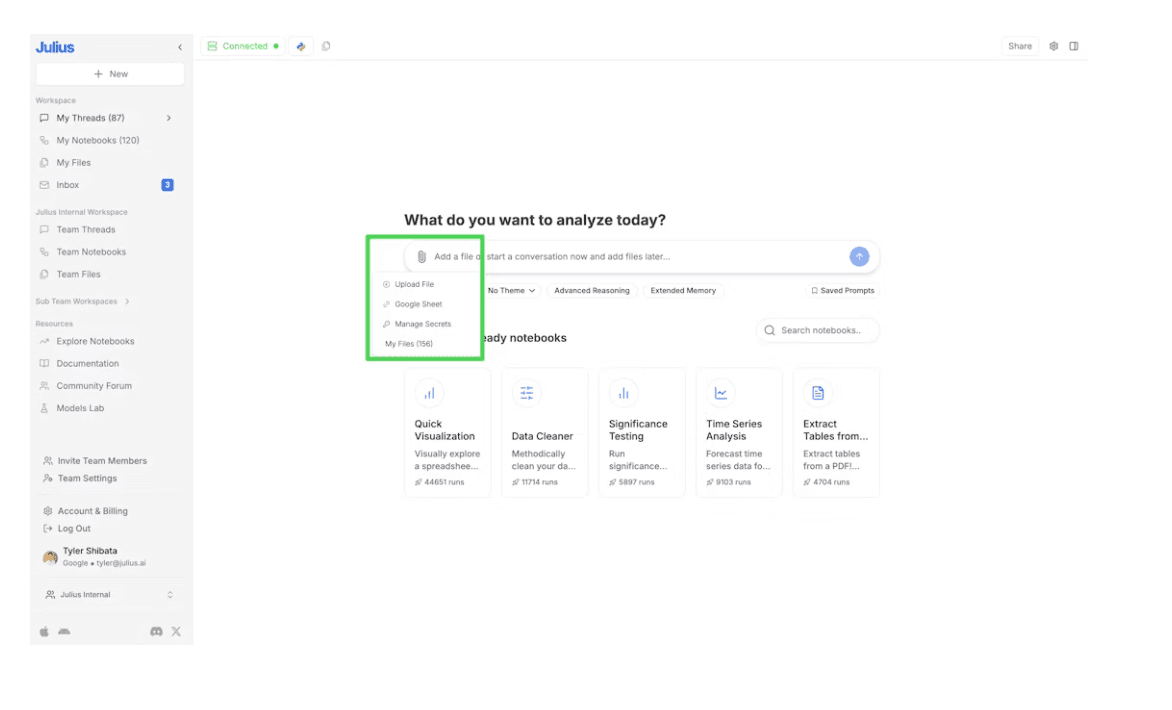Open the Julius Internal workspace switcher

click(x=110, y=594)
